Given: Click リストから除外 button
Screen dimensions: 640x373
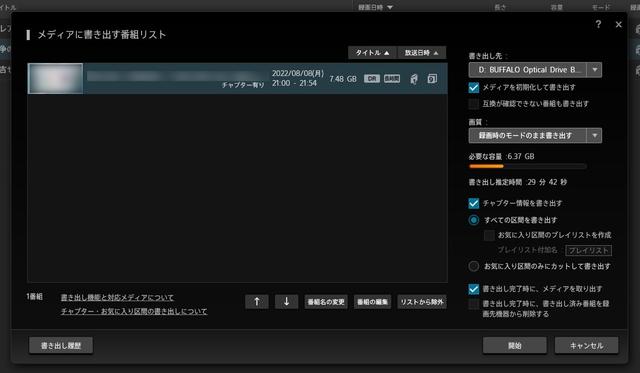Looking at the screenshot, I should point(422,302).
